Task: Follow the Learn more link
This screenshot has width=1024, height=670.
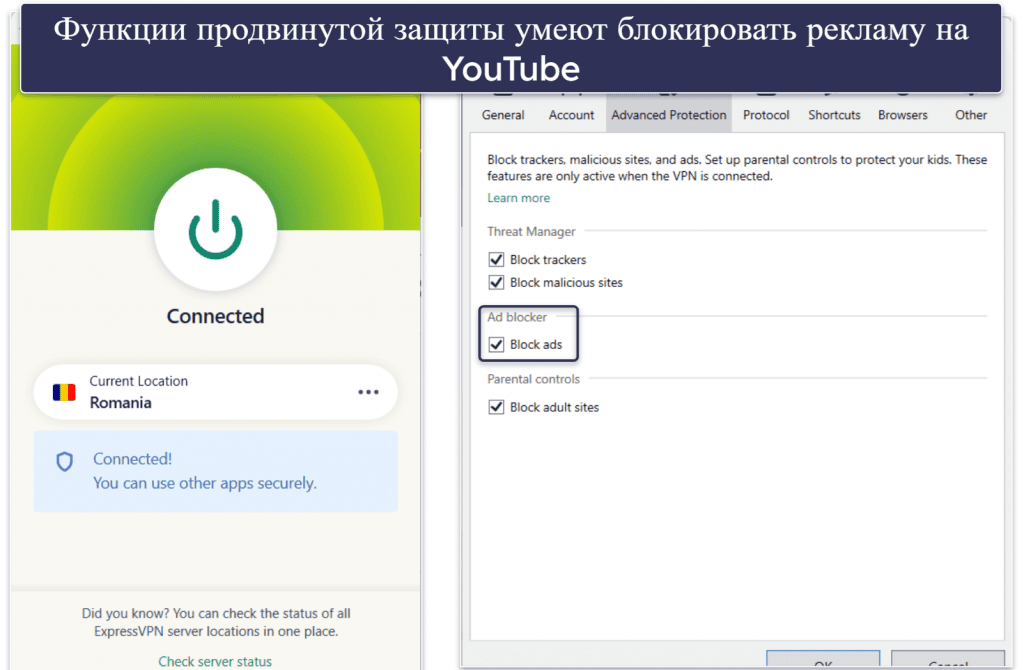Action: coord(519,198)
